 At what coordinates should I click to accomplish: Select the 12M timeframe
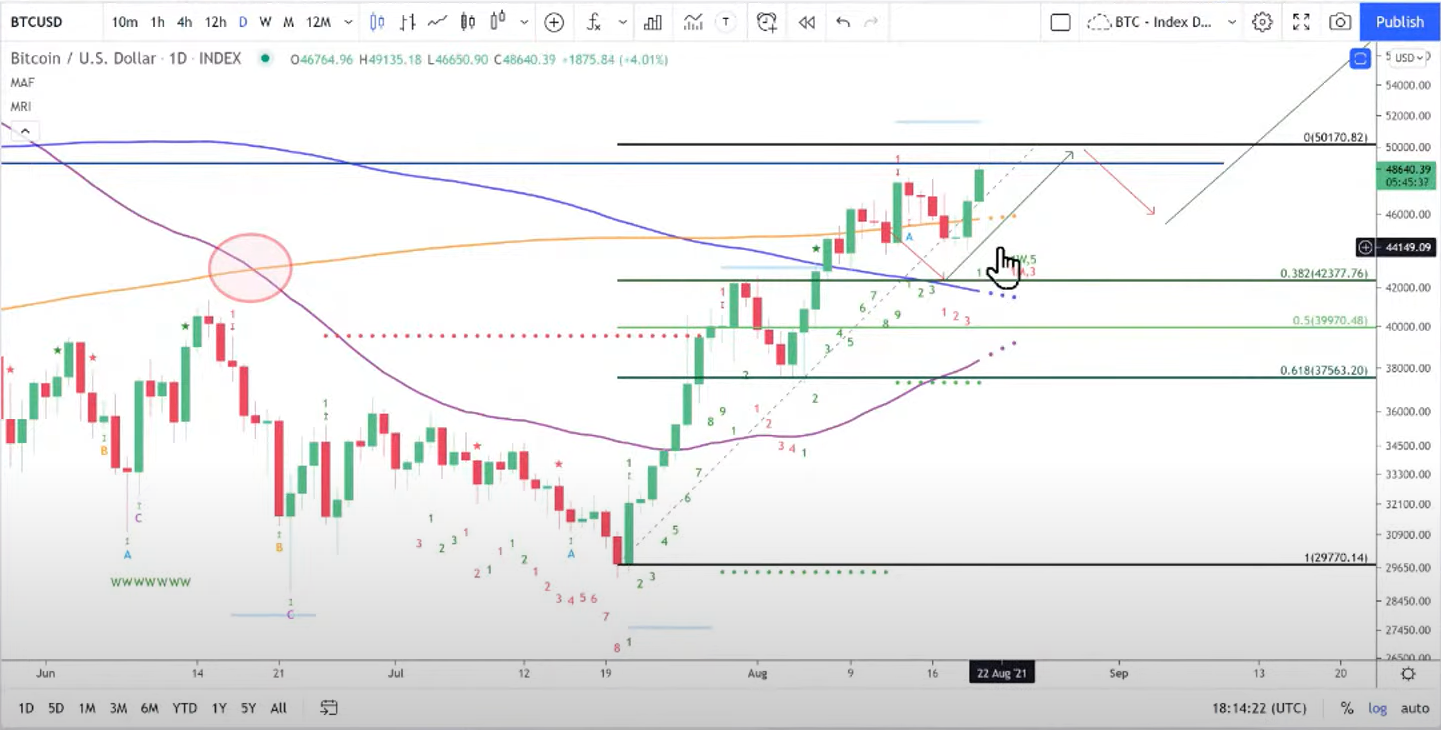point(318,22)
